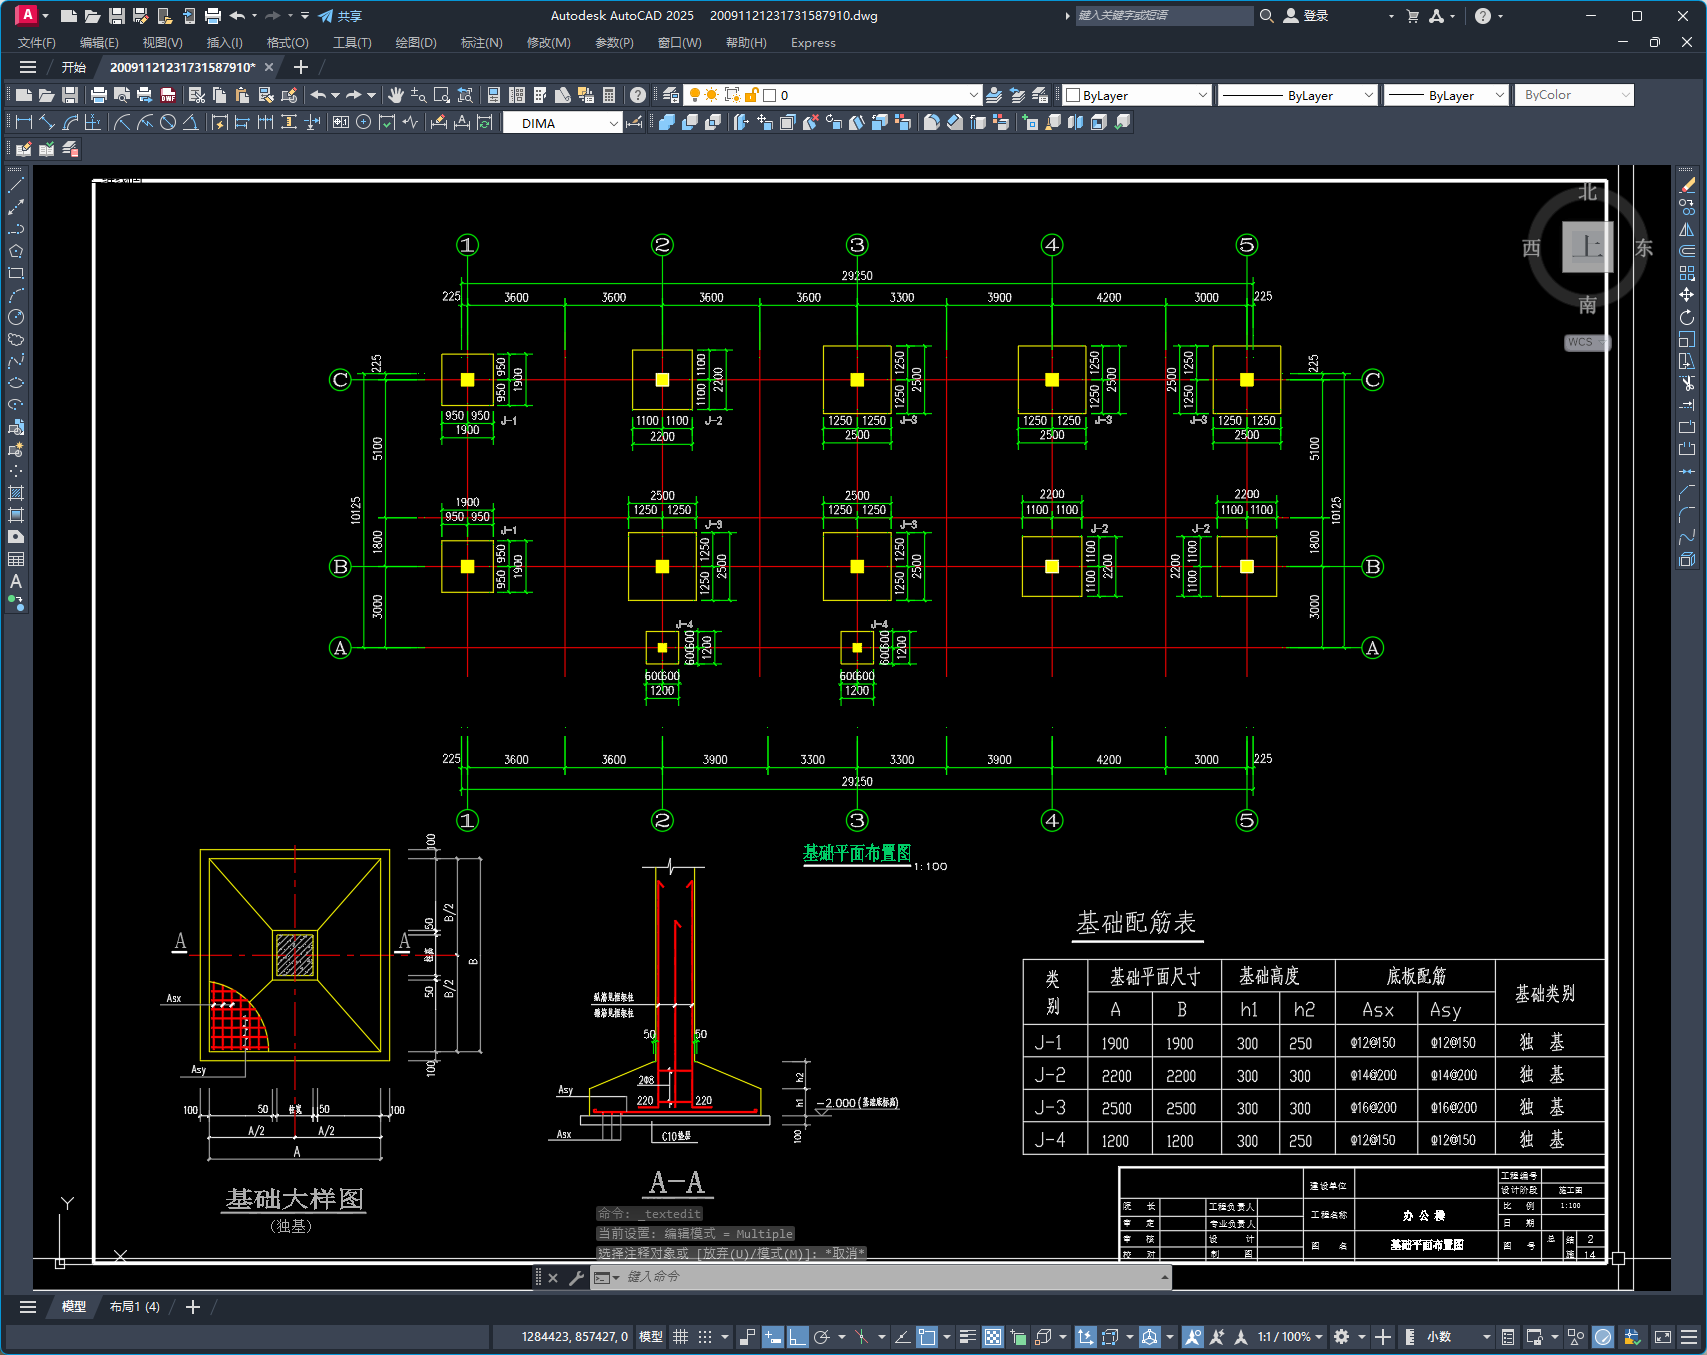Image resolution: width=1707 pixels, height=1355 pixels.
Task: Click the Help question mark toolbar icon
Action: click(638, 95)
